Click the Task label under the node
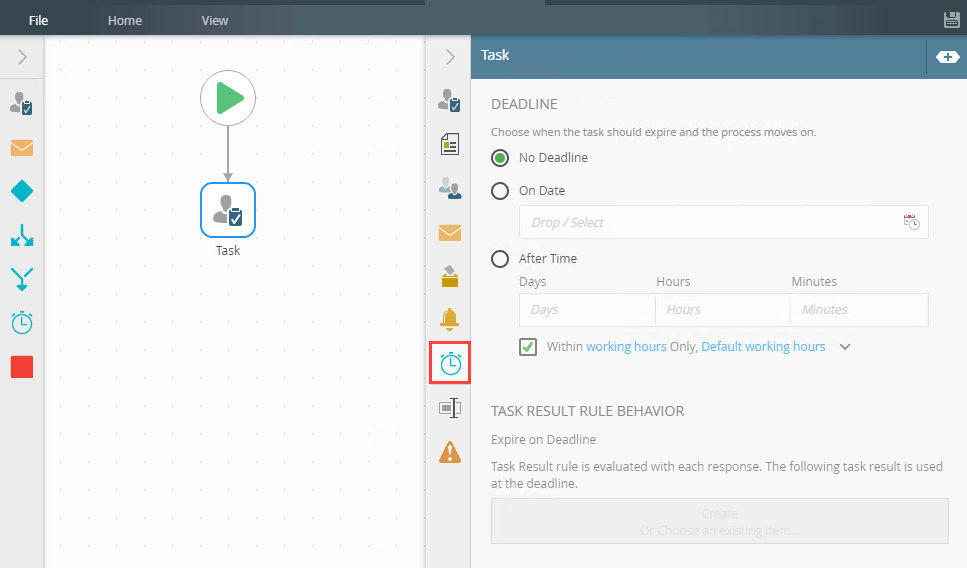This screenshot has height=568, width=967. pos(228,250)
